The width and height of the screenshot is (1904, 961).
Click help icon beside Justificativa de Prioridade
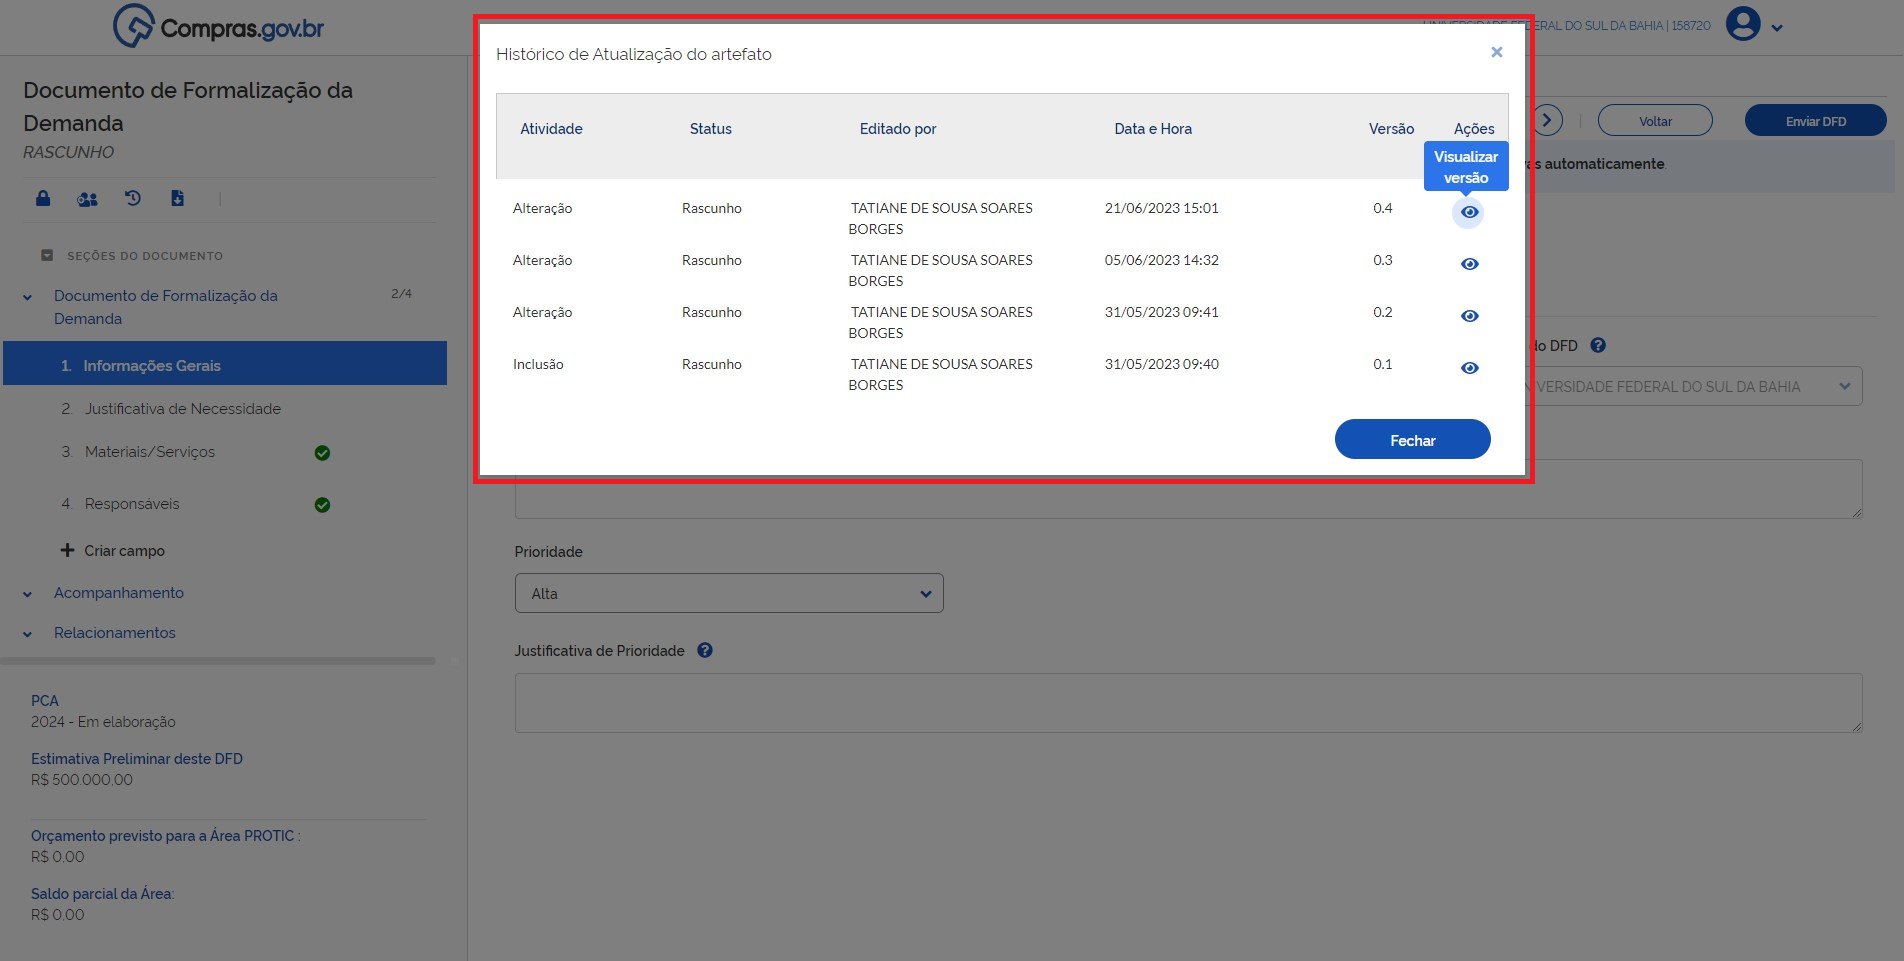(705, 650)
